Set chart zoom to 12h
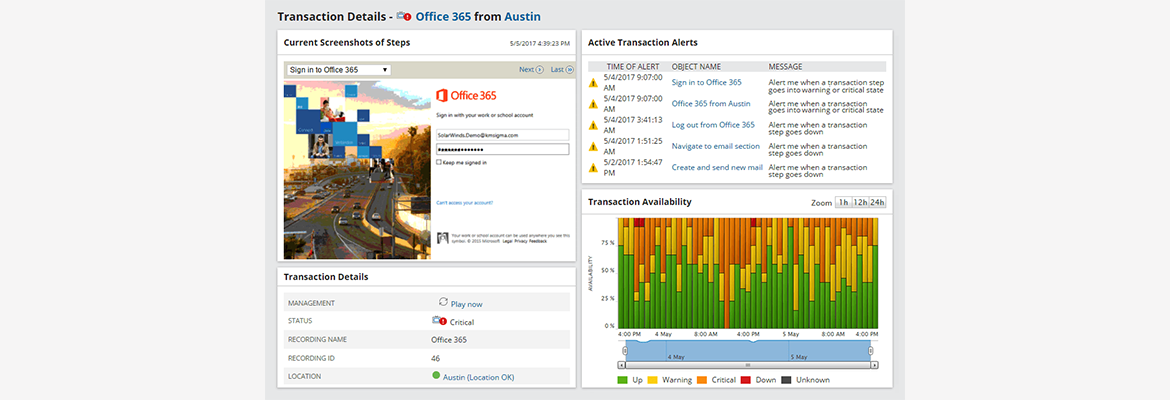The width and height of the screenshot is (1170, 400). tap(860, 202)
